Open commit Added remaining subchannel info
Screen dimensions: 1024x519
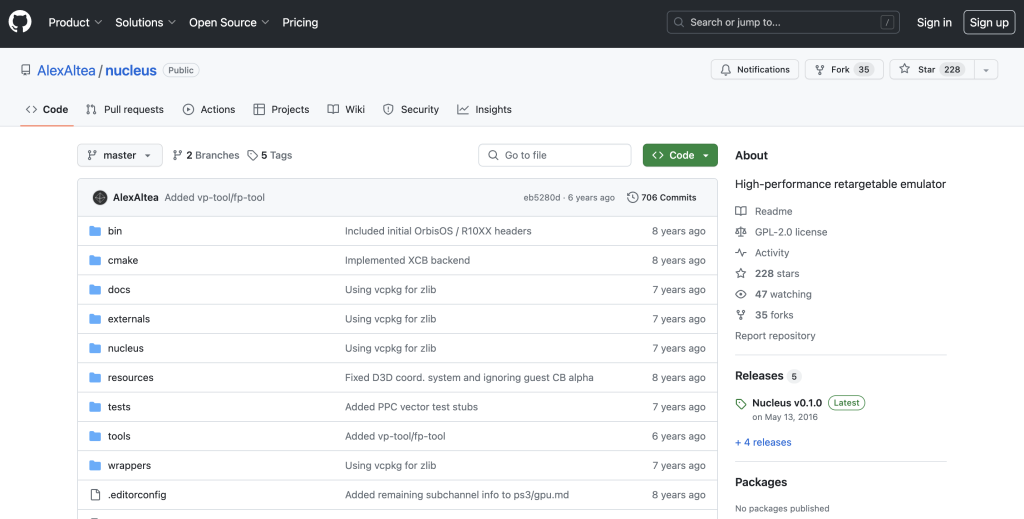[457, 495]
